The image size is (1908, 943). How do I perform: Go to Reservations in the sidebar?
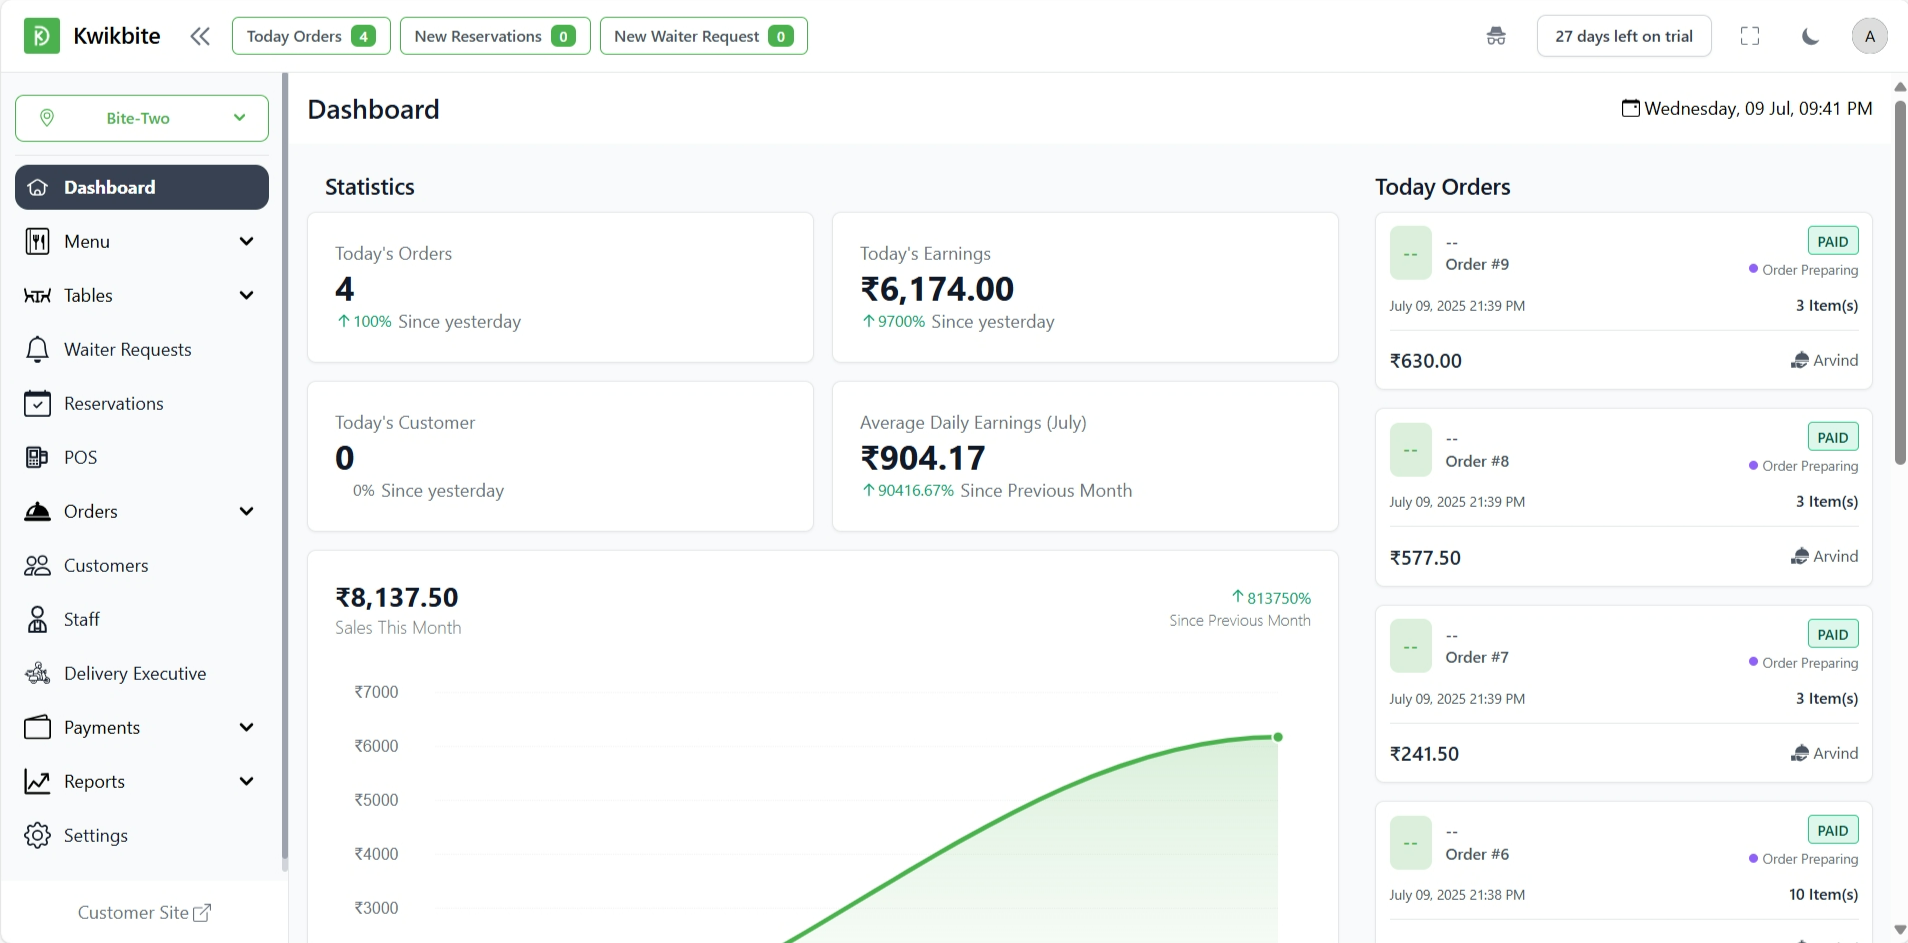pos(113,403)
